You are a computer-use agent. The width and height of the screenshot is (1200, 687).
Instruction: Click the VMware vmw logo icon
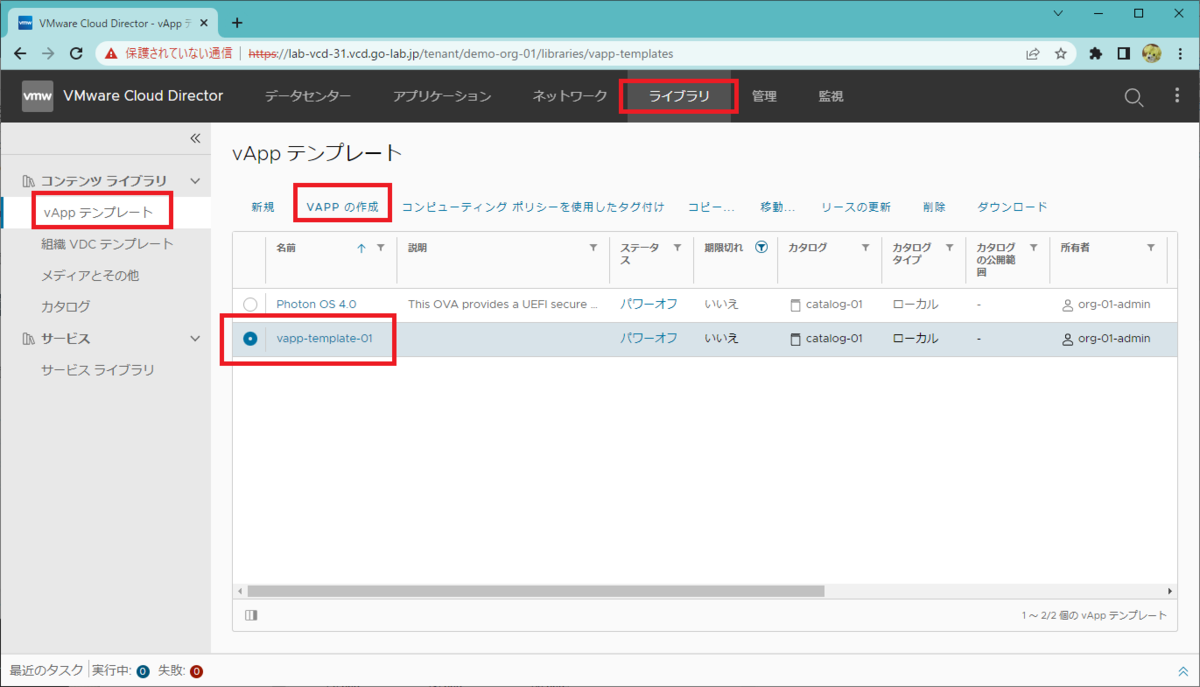(x=38, y=96)
